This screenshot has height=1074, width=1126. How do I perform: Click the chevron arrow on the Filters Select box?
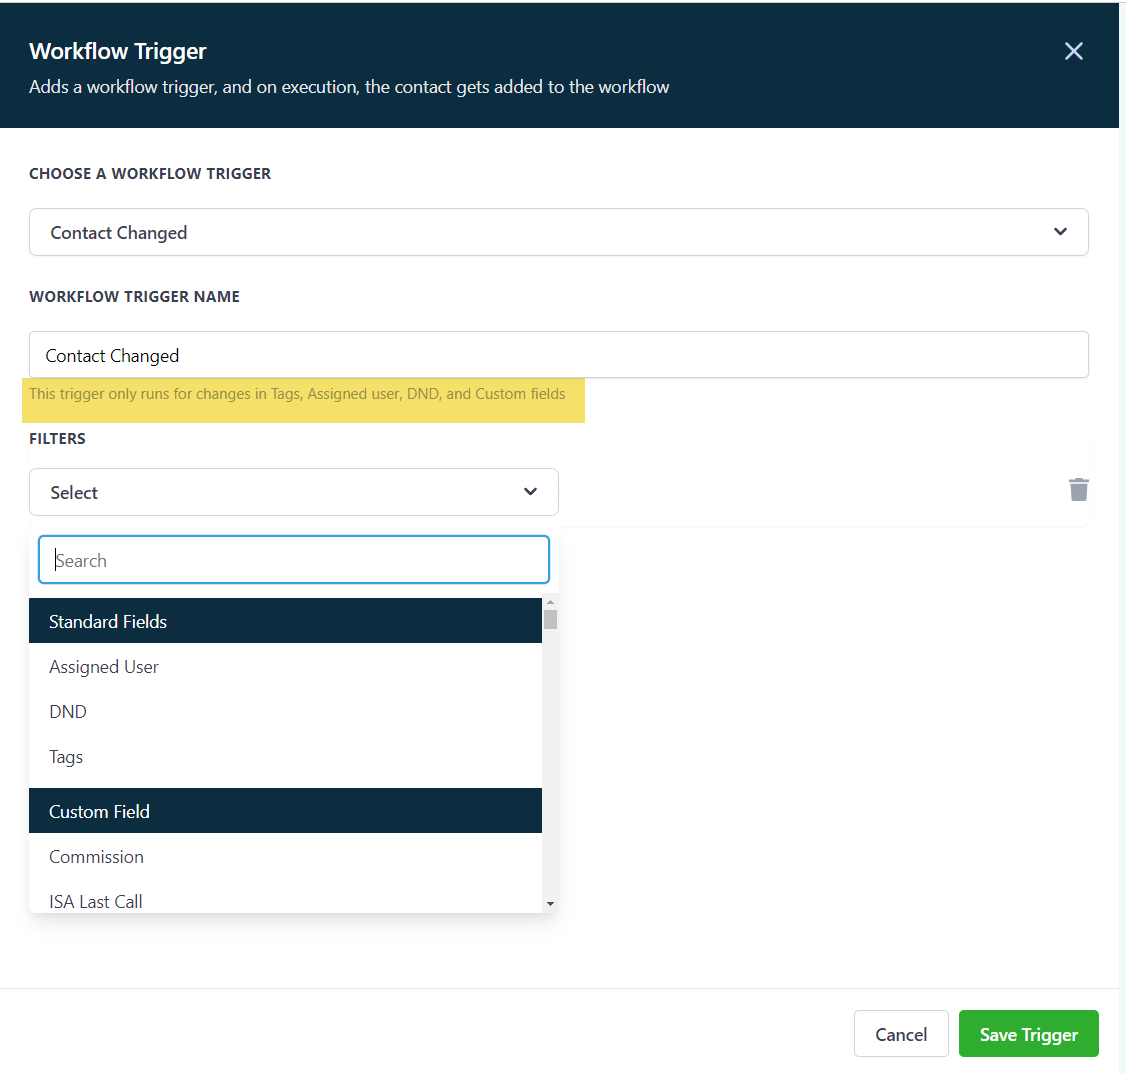point(530,492)
